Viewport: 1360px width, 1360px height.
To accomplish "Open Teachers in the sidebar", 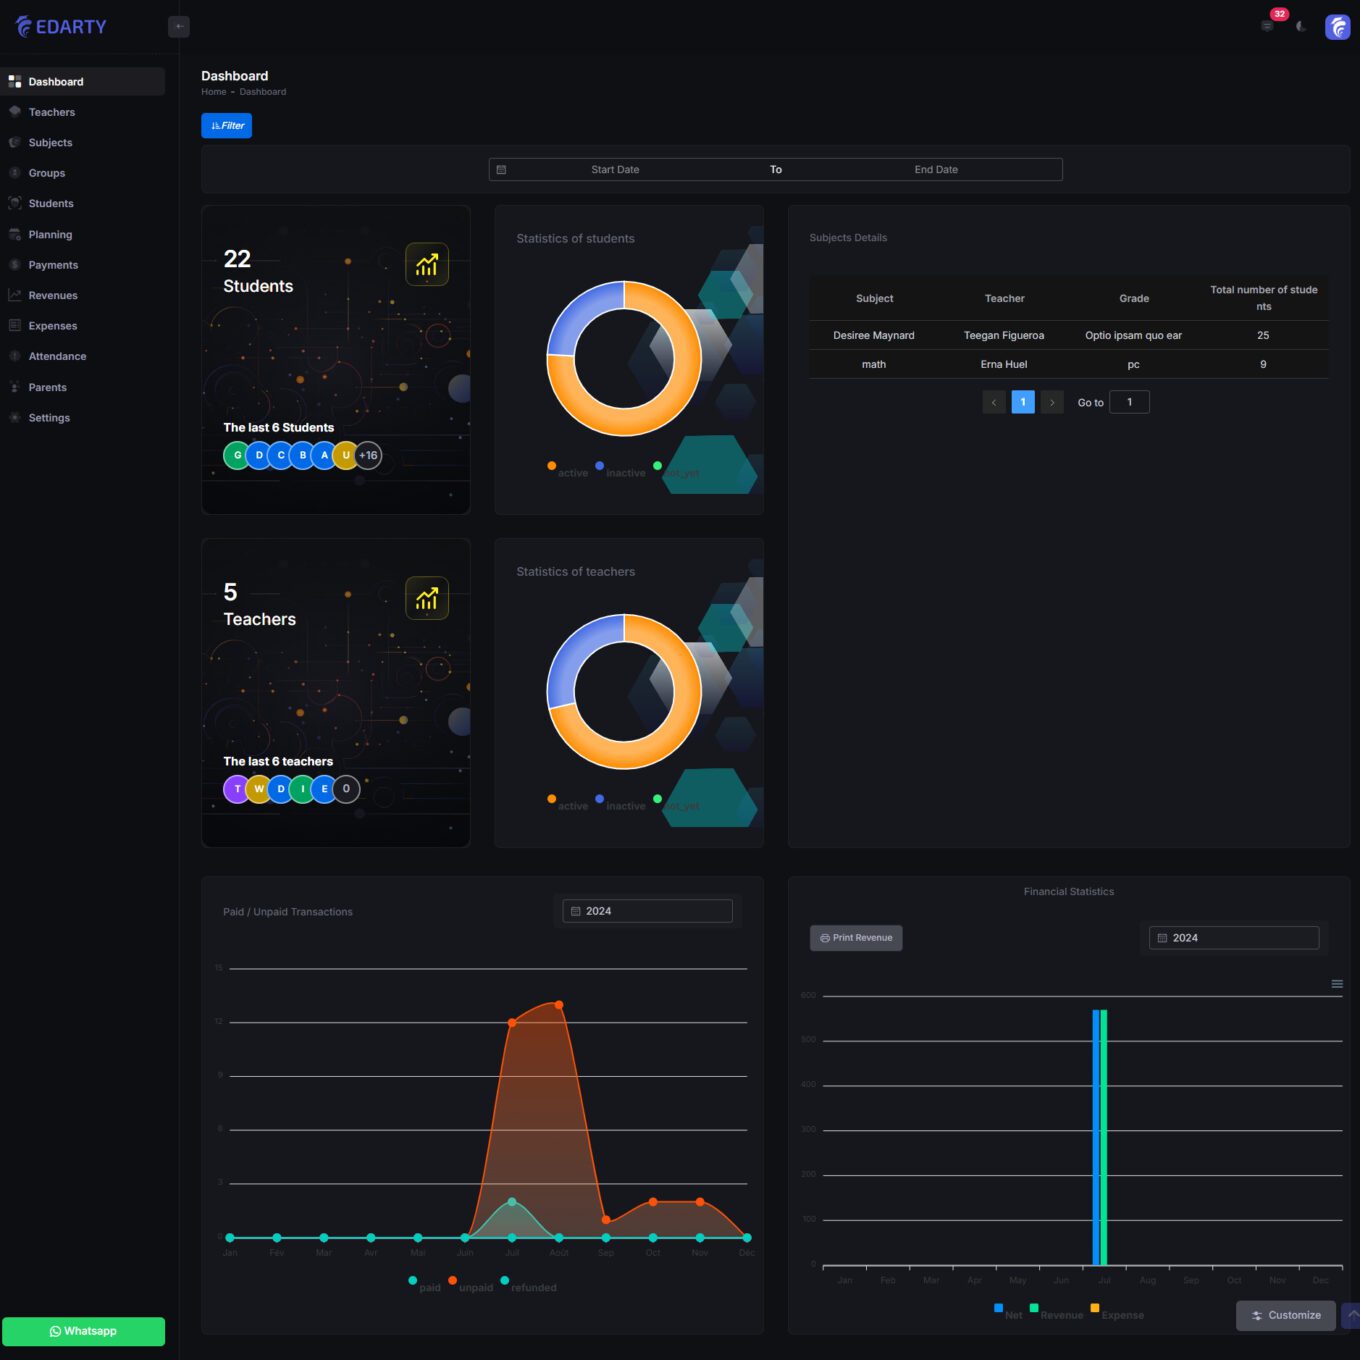I will pos(52,112).
